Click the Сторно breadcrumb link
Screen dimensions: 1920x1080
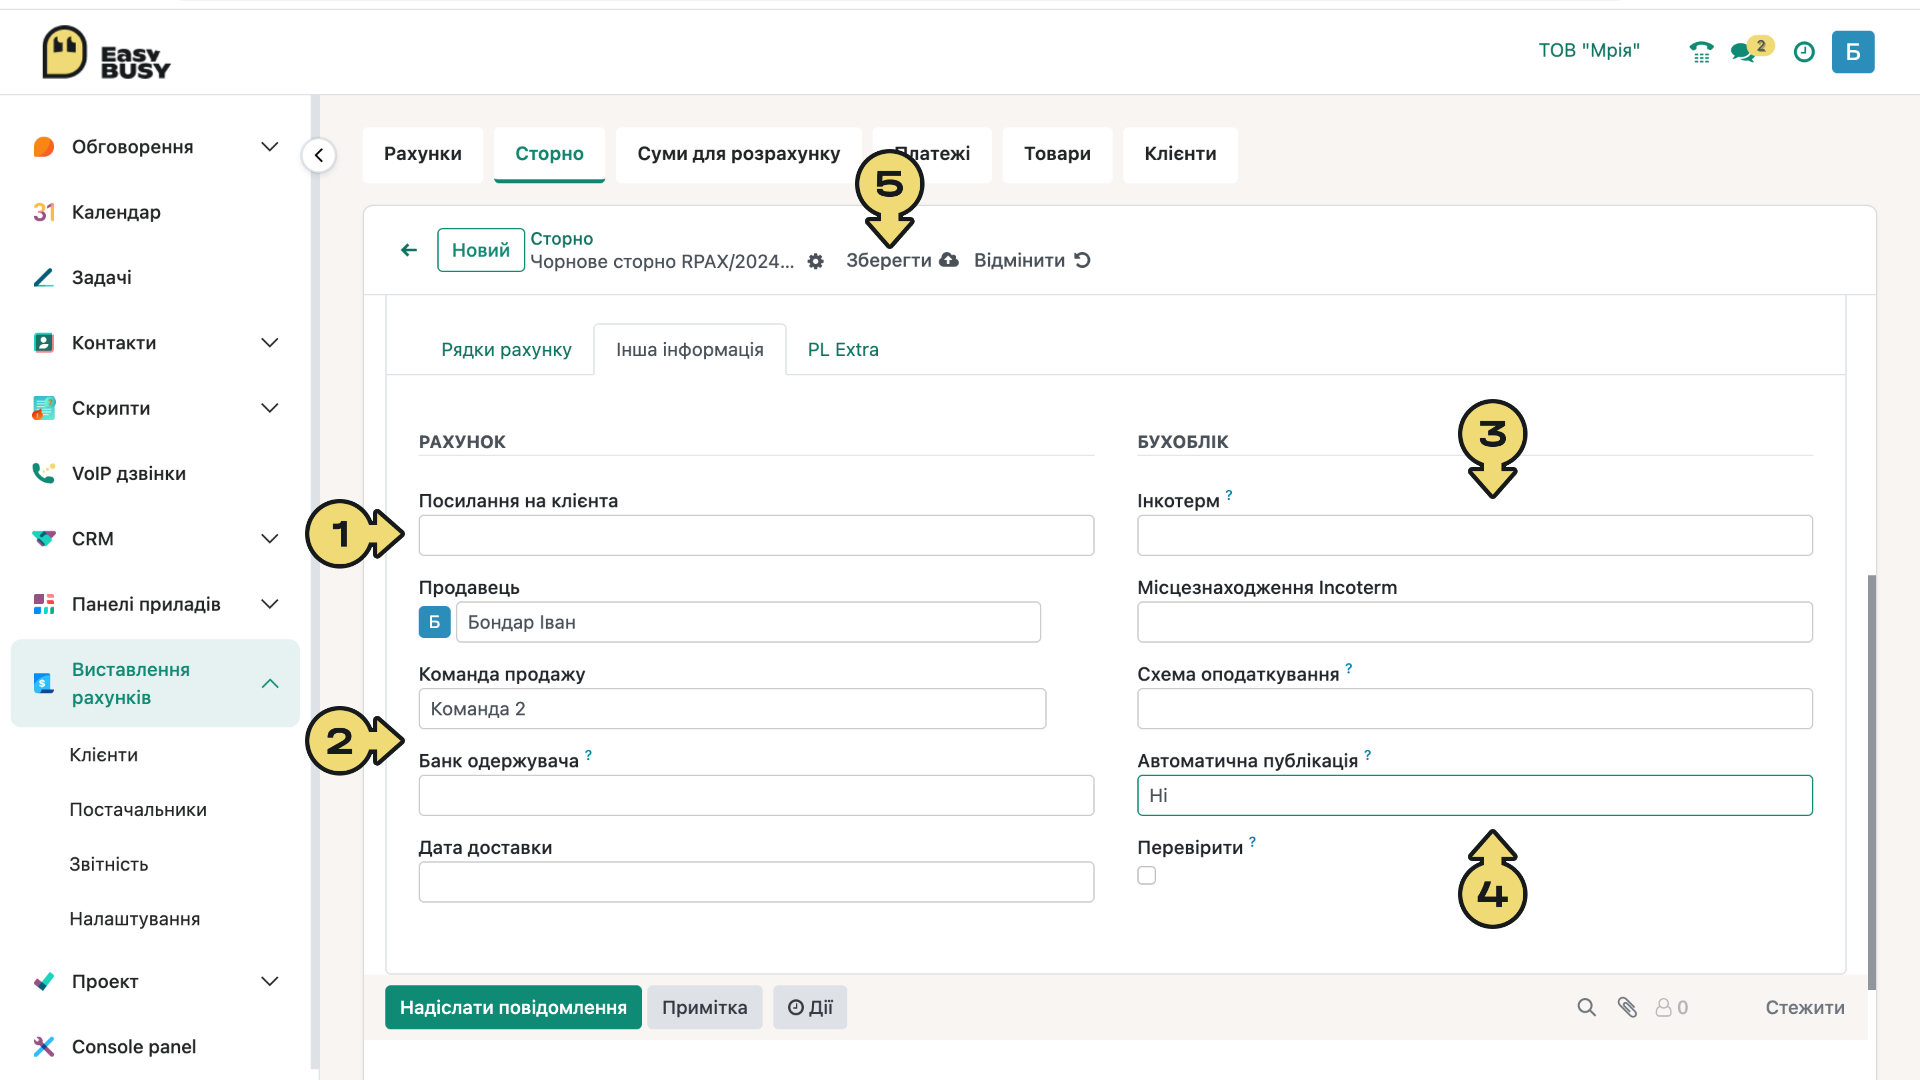(x=562, y=239)
